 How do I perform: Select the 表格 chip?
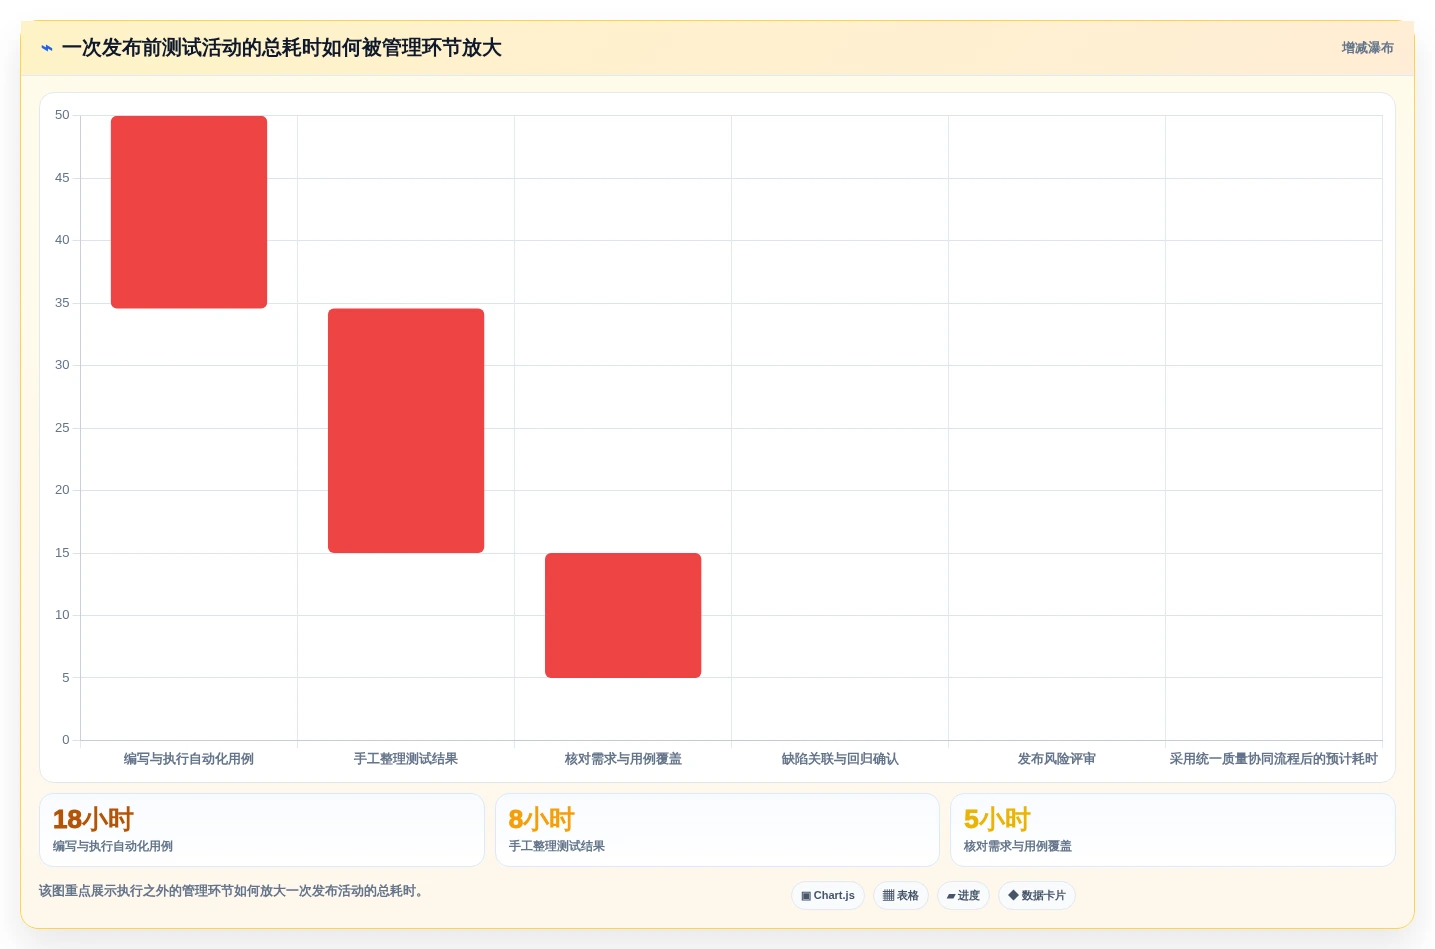coord(901,895)
